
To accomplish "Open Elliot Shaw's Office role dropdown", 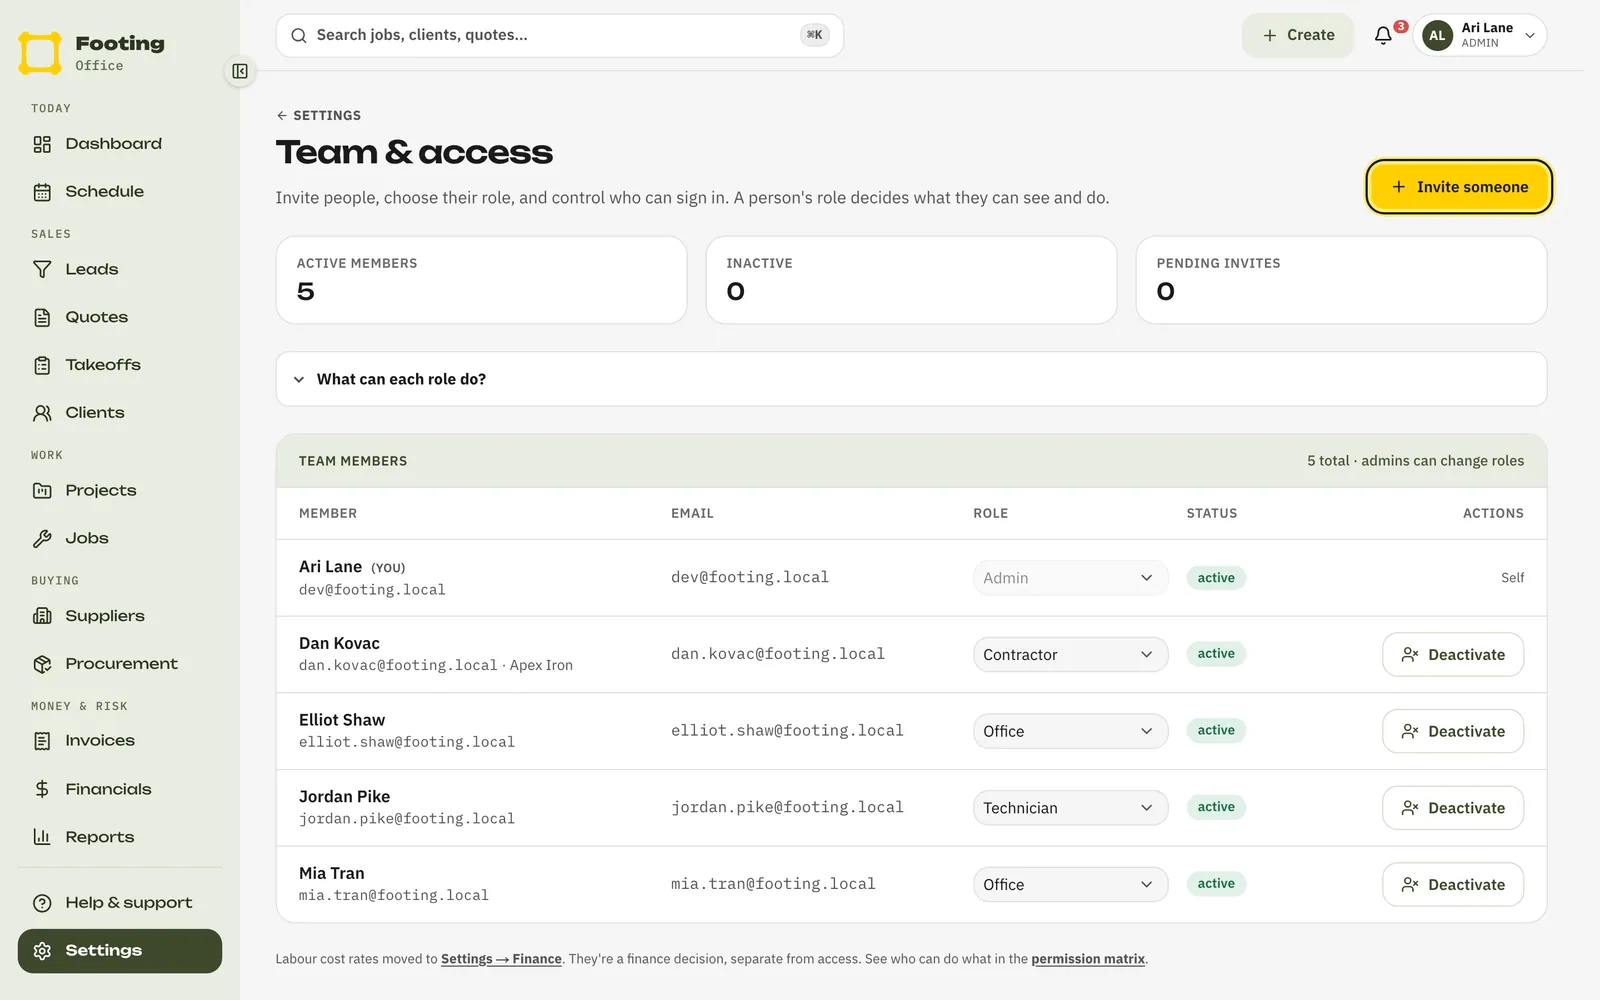I will tap(1070, 731).
